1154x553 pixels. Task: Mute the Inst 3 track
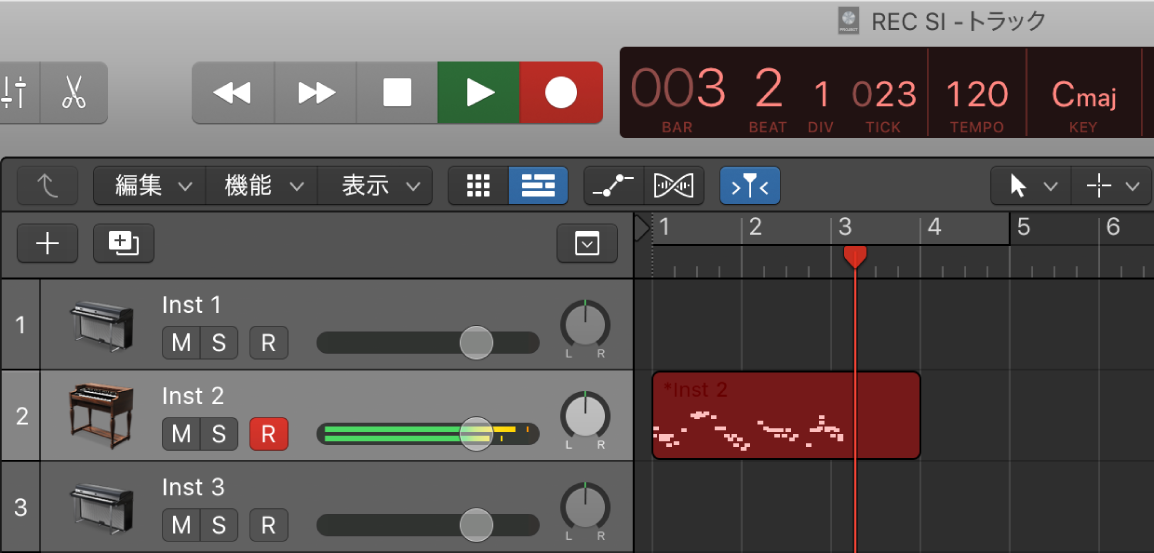(x=181, y=525)
